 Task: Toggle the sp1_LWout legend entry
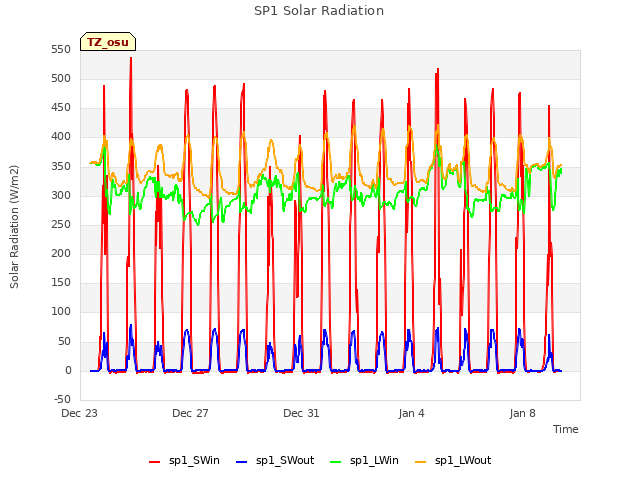(x=453, y=461)
